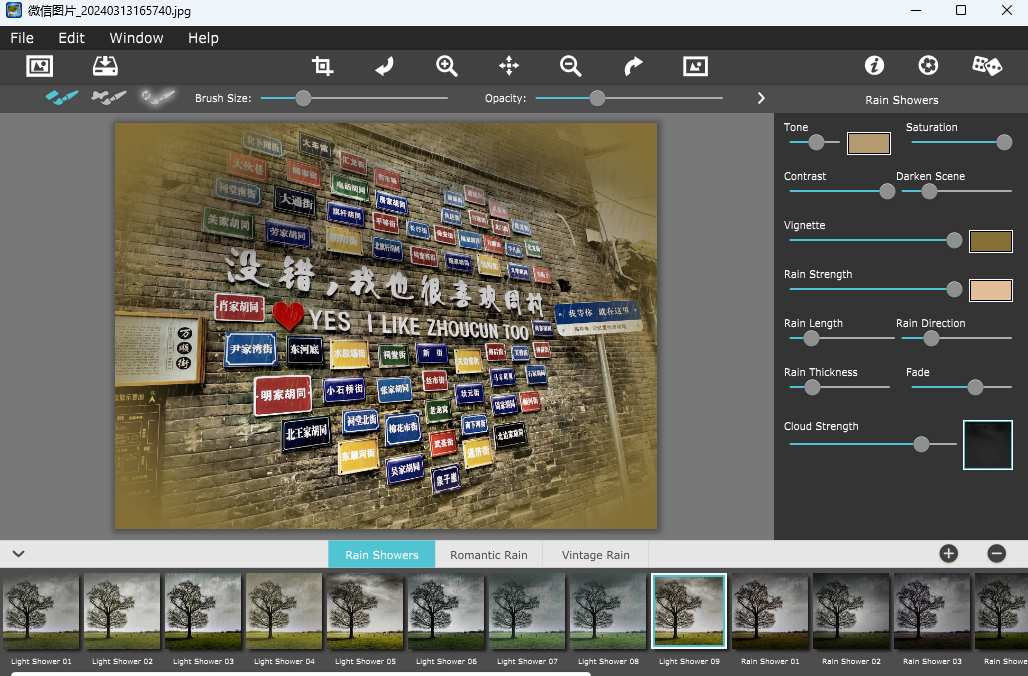This screenshot has height=676, width=1028.
Task: Apply the Light Shower 04 preset
Action: coord(284,611)
